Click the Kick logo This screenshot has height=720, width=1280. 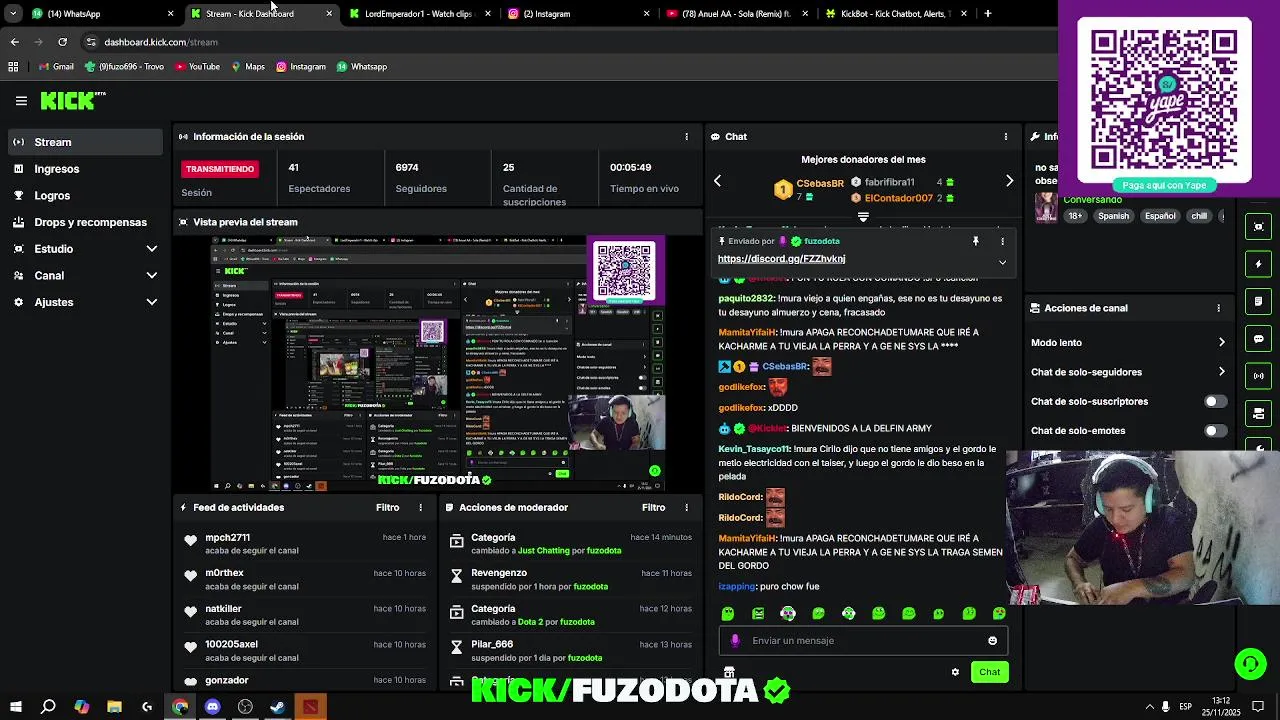[x=72, y=100]
